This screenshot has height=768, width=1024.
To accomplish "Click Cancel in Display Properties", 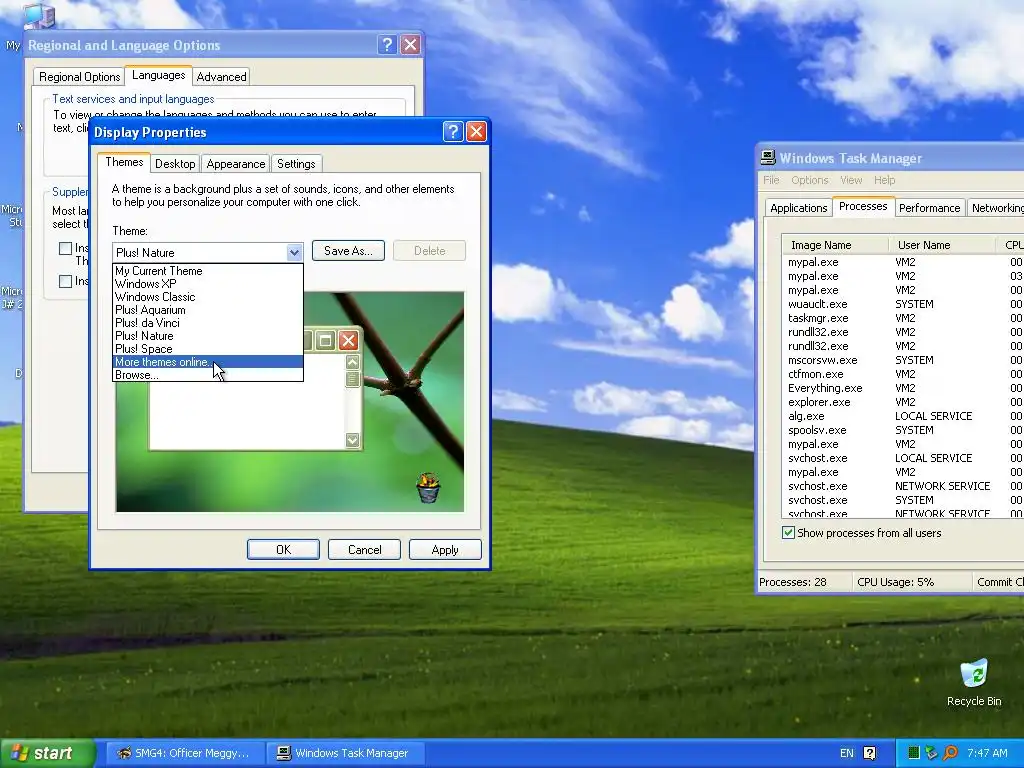I will (364, 549).
